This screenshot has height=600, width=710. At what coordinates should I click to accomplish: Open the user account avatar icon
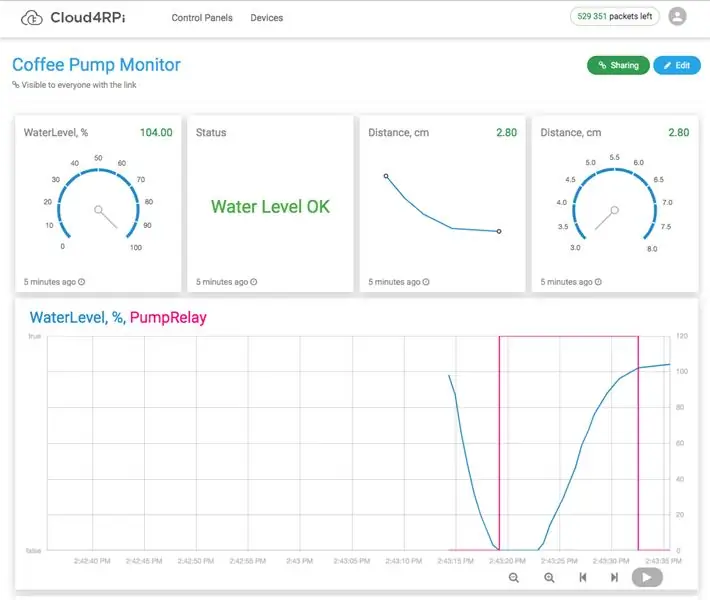tap(677, 17)
